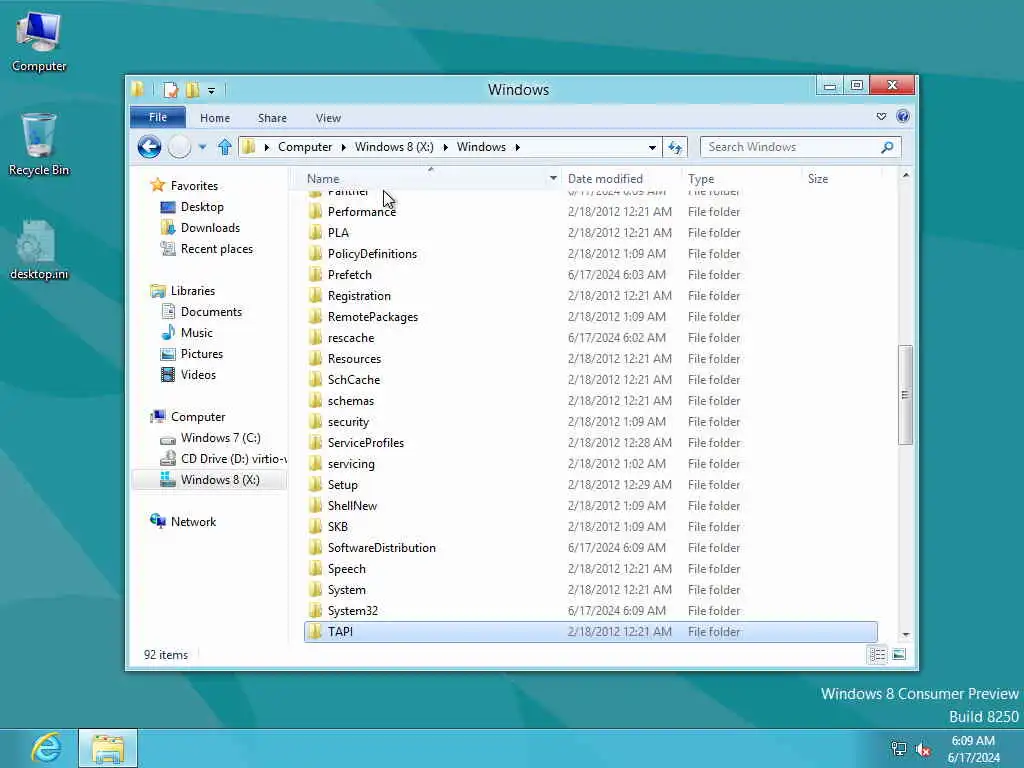
Task: Select Computer in navigation pane
Action: click(x=198, y=417)
